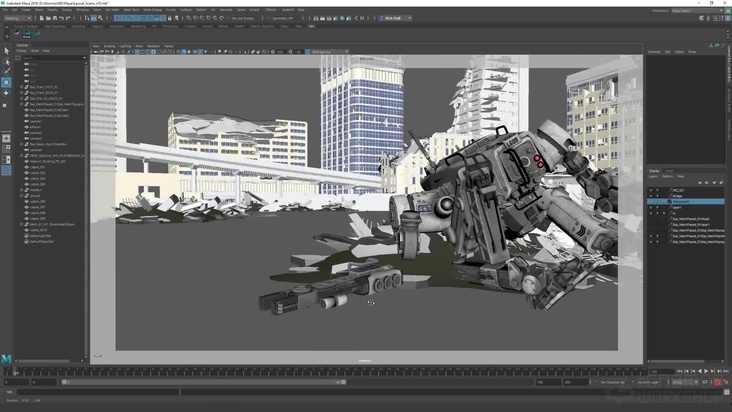Toggle the V visibility box of the bottom layer
The height and width of the screenshot is (412, 732).
click(x=651, y=242)
